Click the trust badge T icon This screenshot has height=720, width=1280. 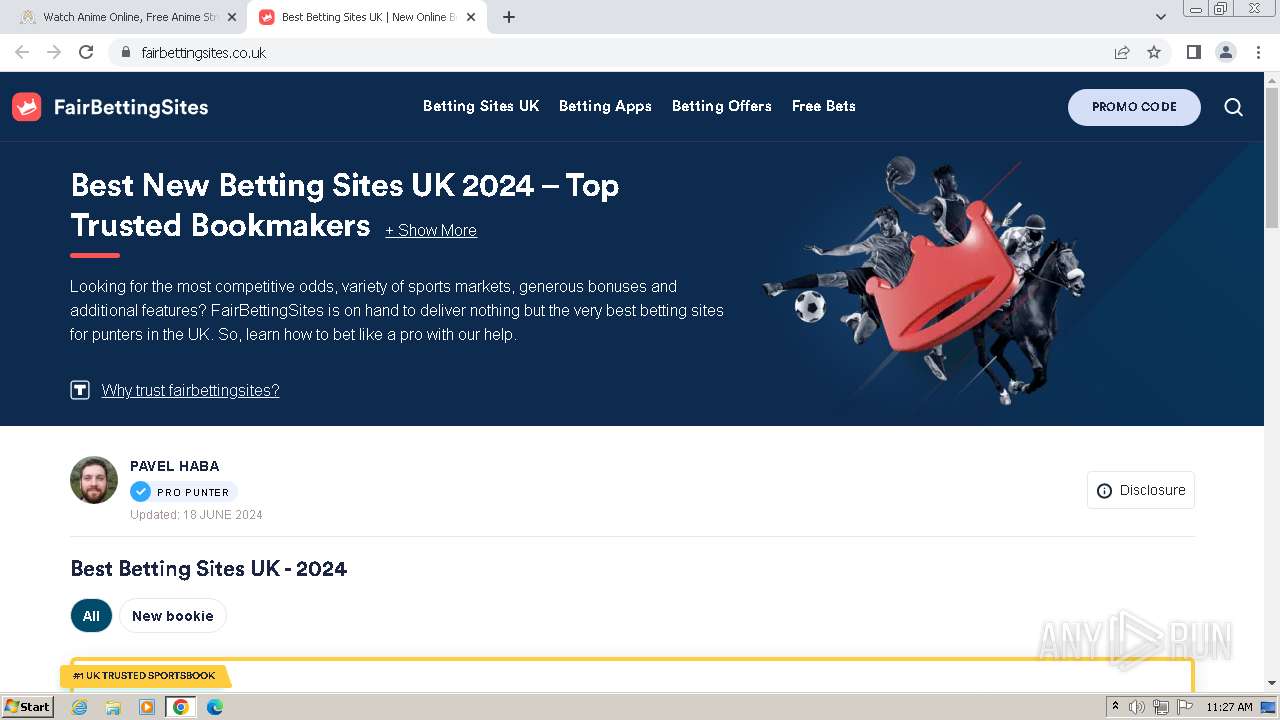pyautogui.click(x=80, y=390)
